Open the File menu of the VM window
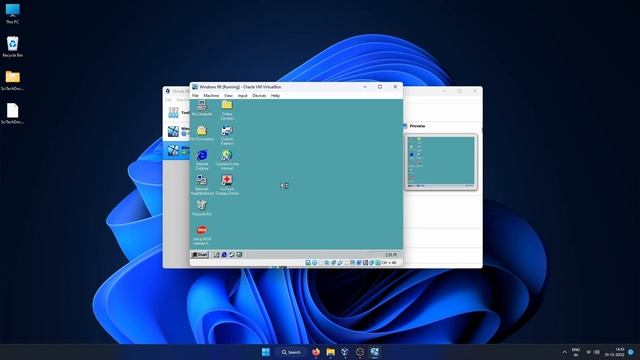Screen dimensions: 640x360 tap(195, 96)
